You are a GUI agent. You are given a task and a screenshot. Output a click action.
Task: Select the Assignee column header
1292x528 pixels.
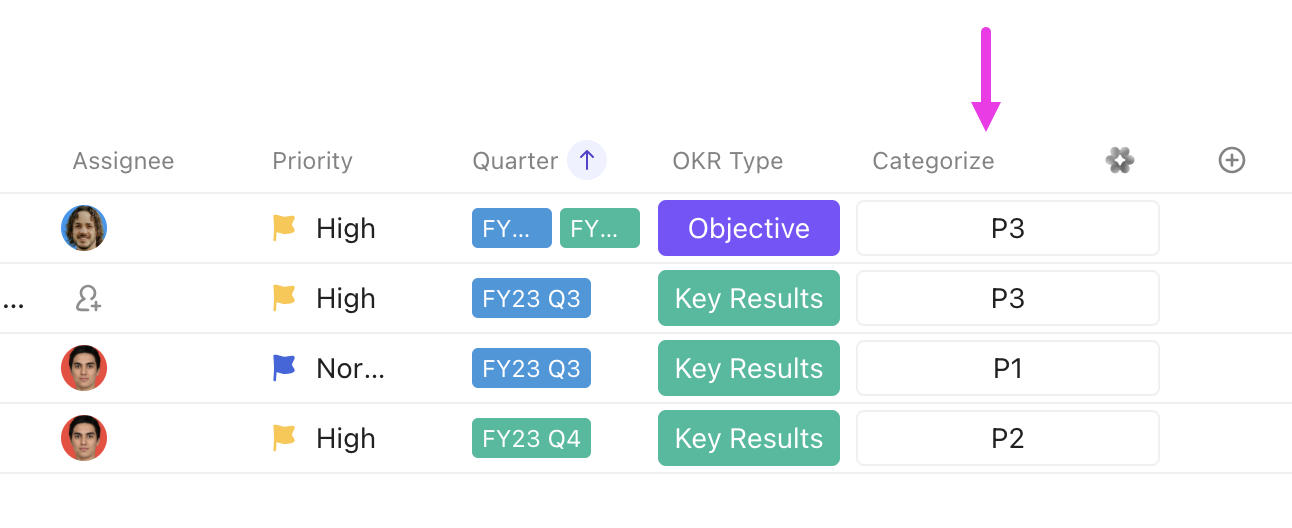click(123, 161)
